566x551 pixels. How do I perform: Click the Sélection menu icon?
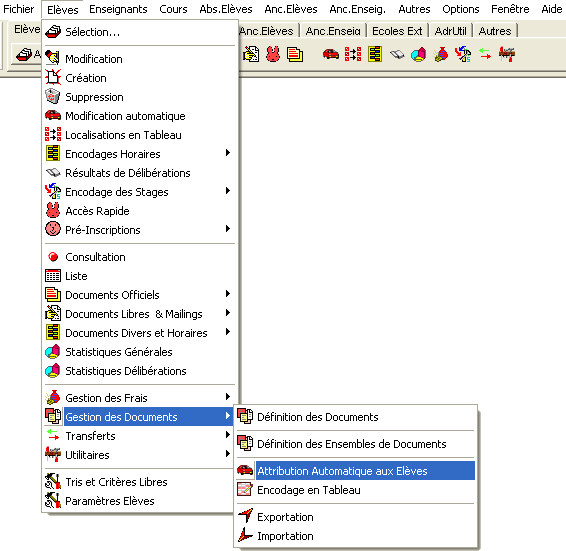(x=53, y=32)
